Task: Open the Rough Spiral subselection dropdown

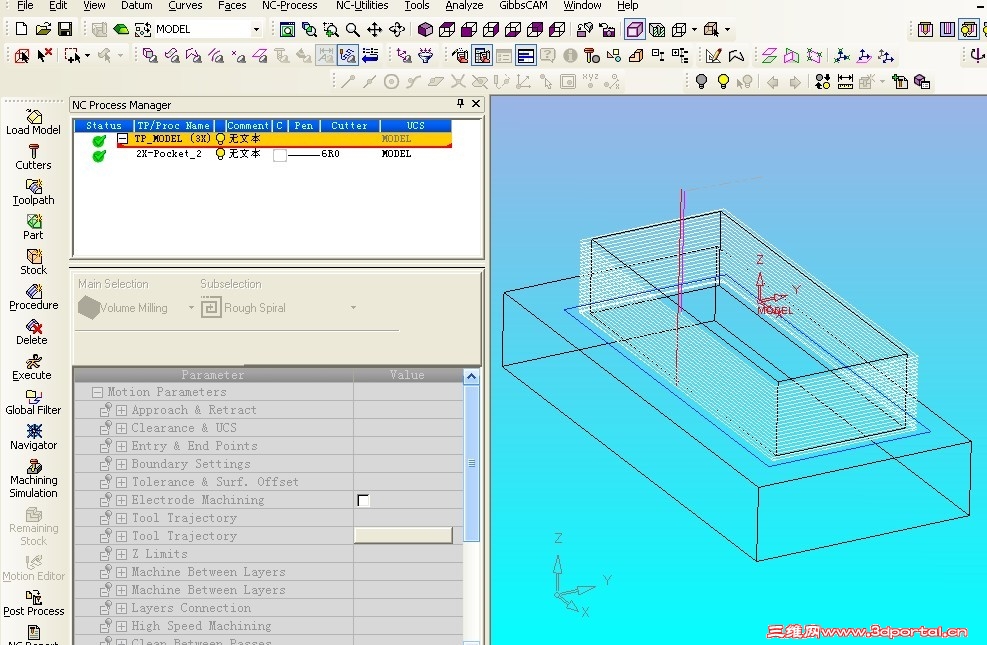Action: point(353,308)
